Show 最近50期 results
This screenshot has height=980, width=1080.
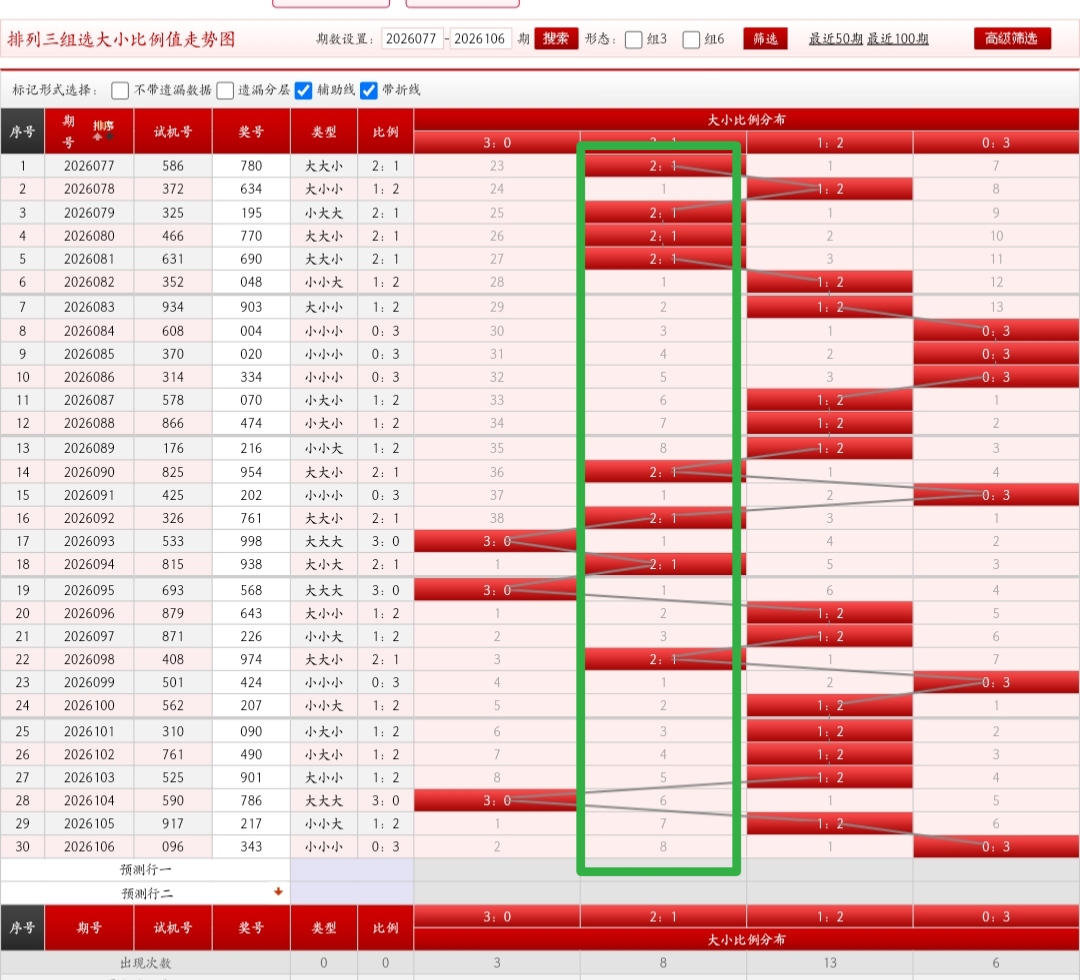835,39
